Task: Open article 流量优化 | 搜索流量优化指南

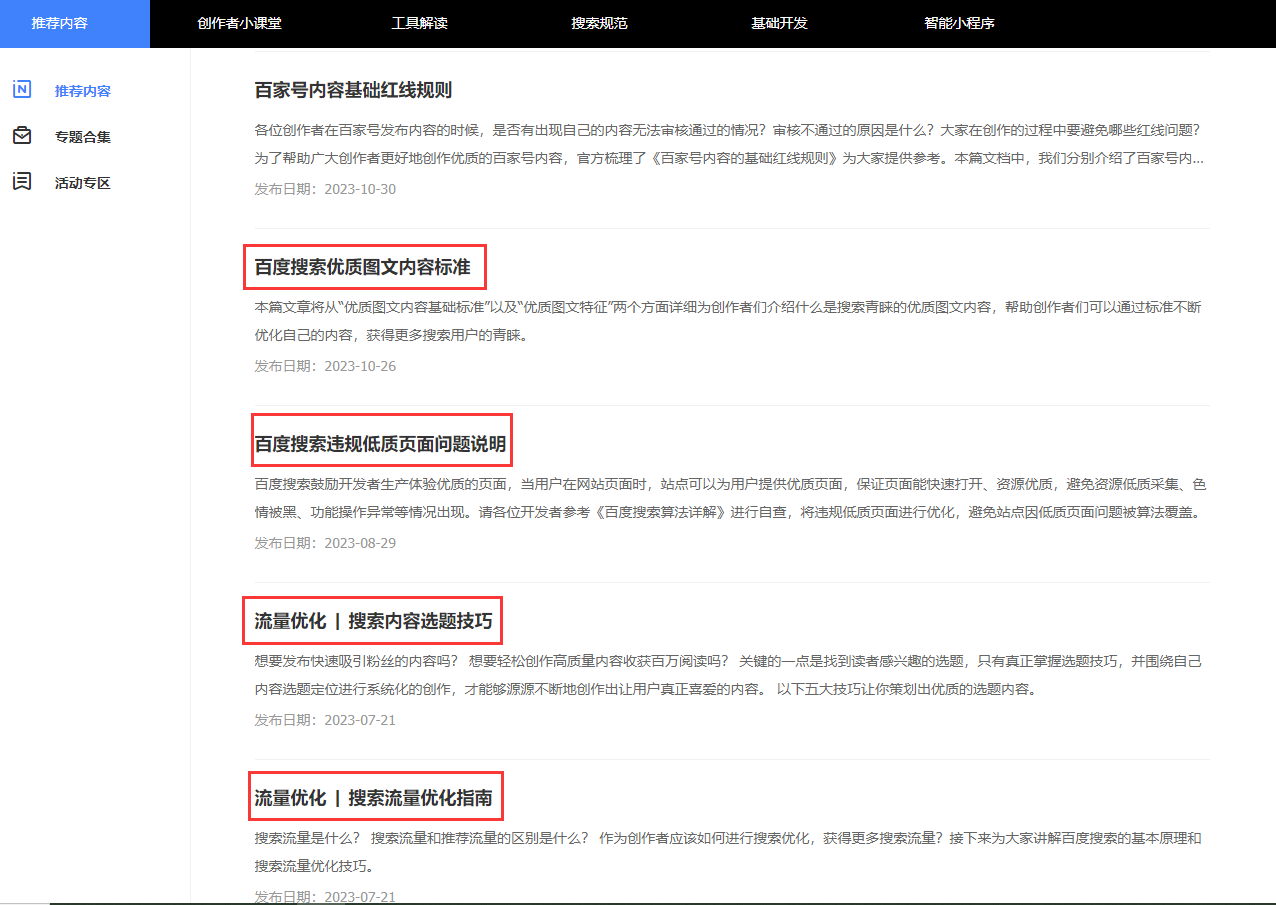Action: [x=373, y=798]
